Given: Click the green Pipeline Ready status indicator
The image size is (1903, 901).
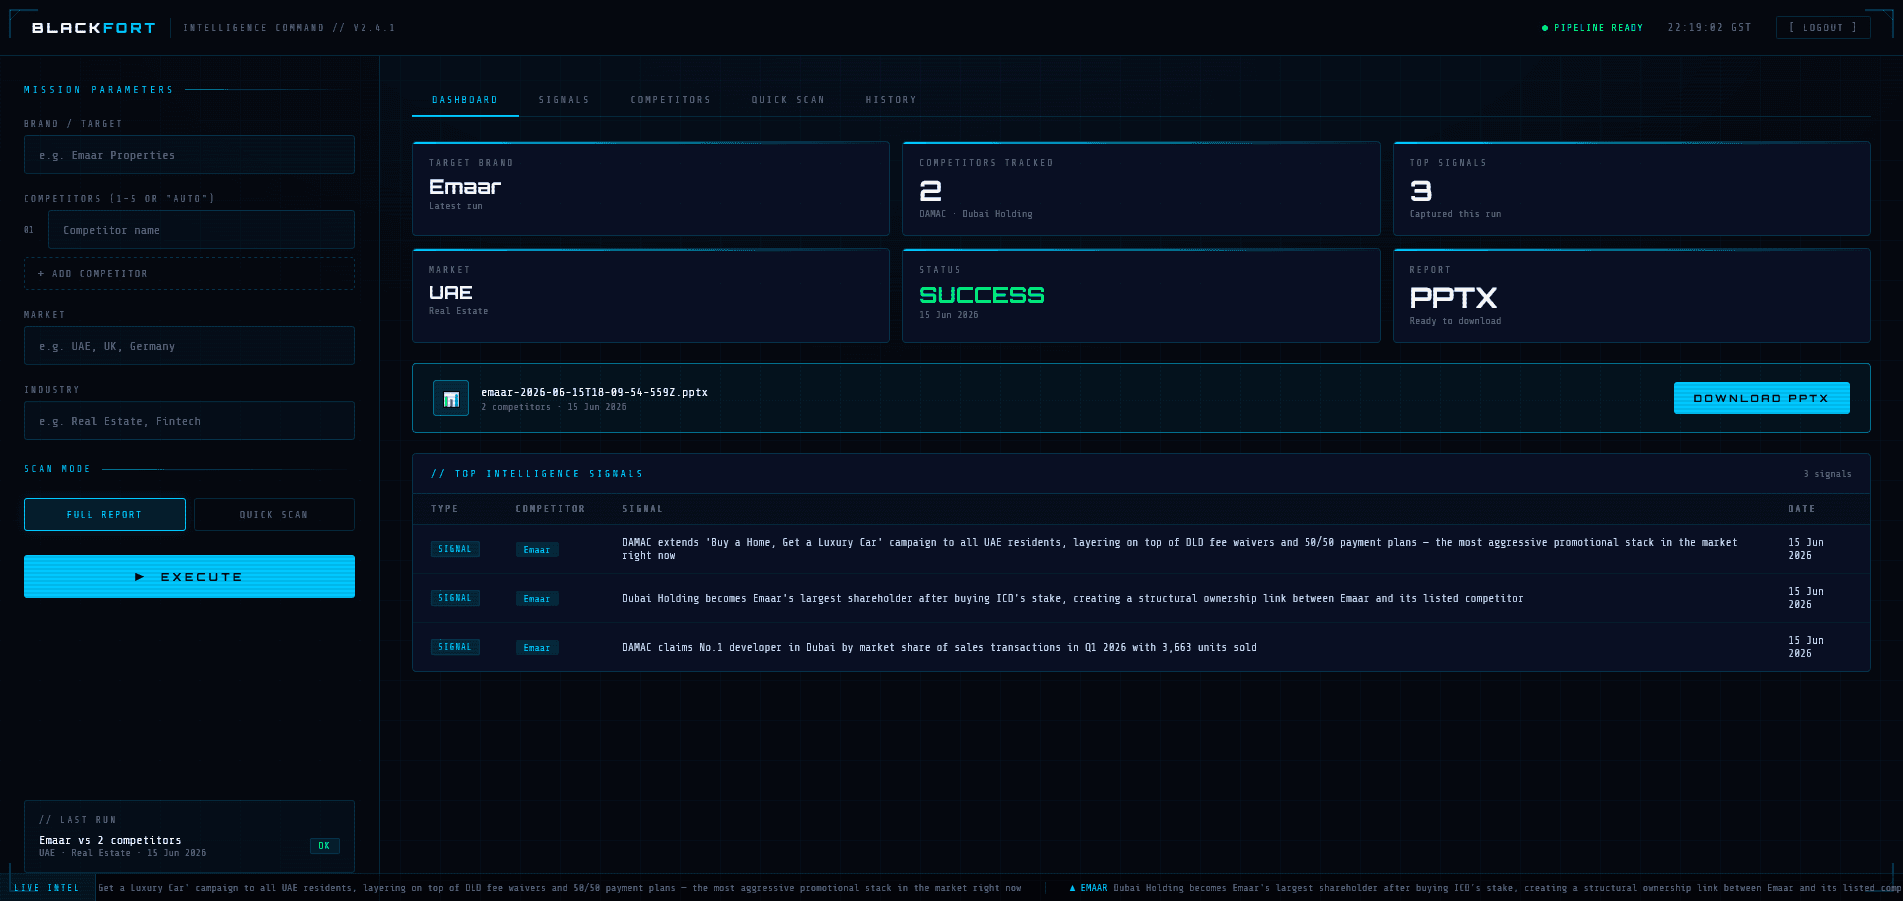Looking at the screenshot, I should (1593, 28).
